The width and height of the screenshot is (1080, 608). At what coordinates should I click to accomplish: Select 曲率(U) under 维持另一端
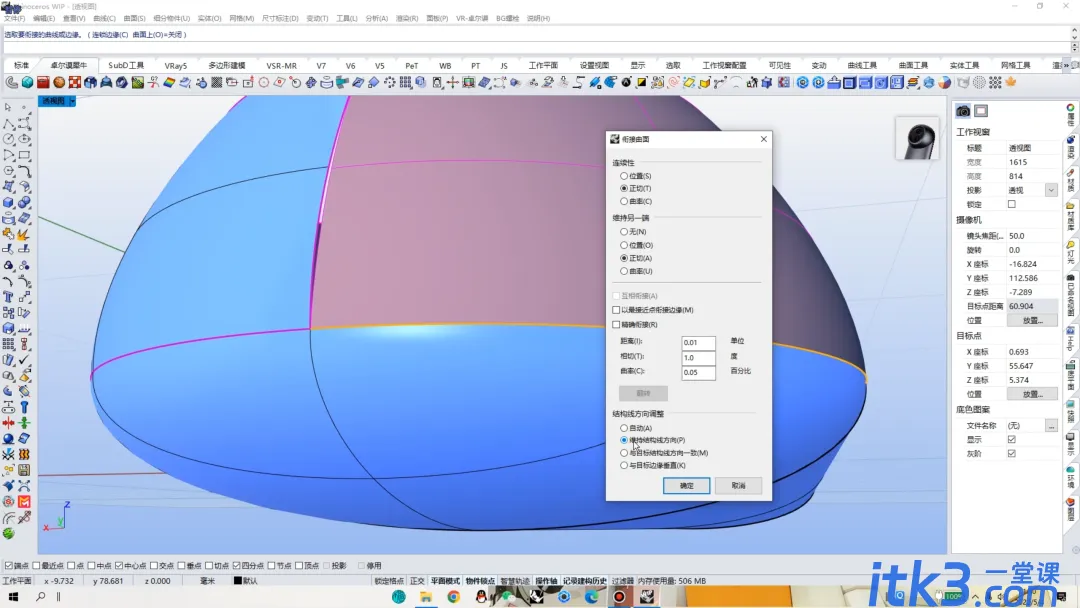[x=636, y=271]
